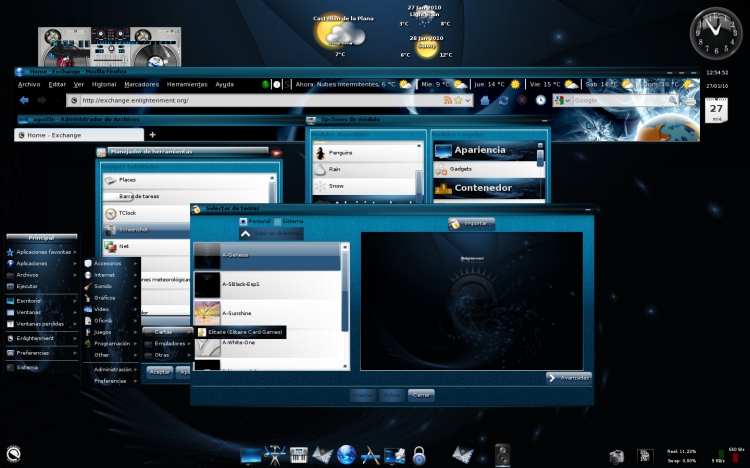Image resolution: width=750 pixels, height=468 pixels.
Task: Launch Elitaire Card Games menu entry
Action: pos(241,332)
